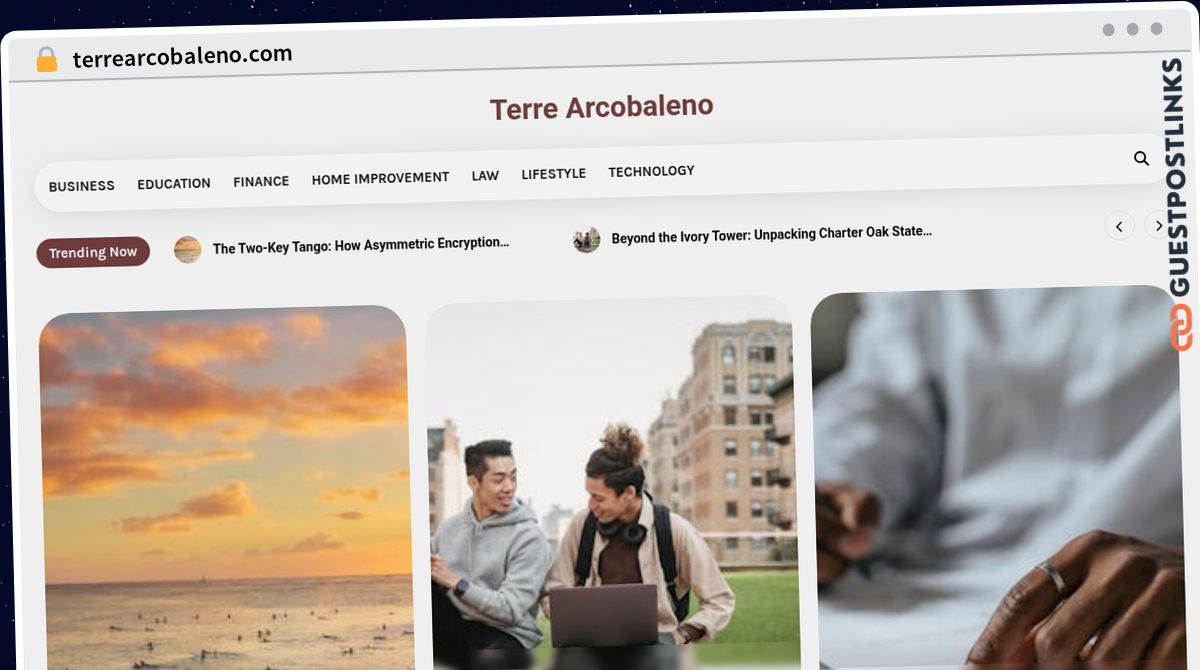Go to next trending post arrow

click(1158, 226)
